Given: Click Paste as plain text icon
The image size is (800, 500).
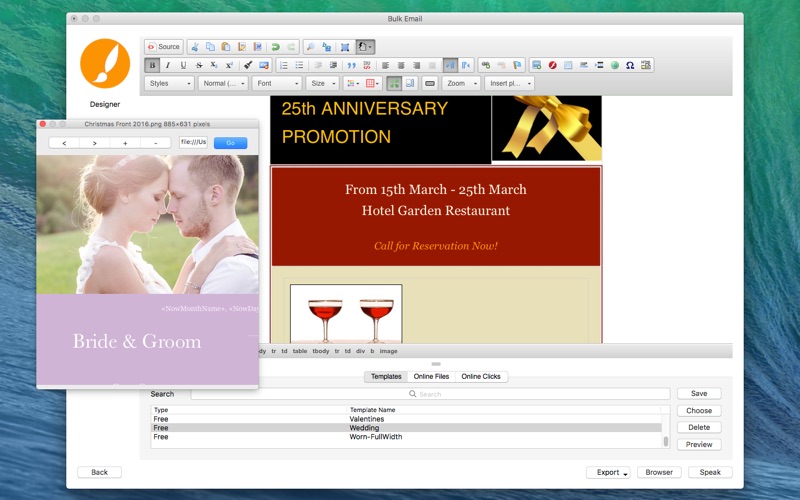Looking at the screenshot, I should (242, 47).
